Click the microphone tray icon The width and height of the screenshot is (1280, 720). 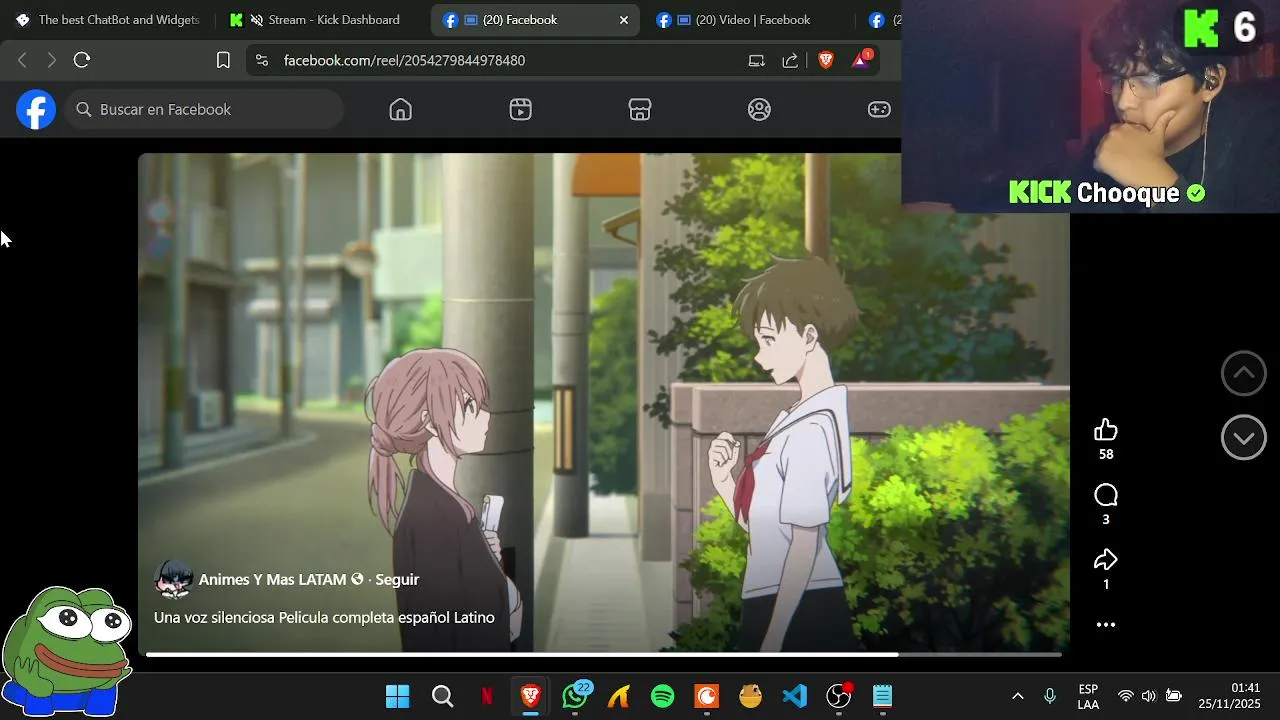[x=1050, y=696]
